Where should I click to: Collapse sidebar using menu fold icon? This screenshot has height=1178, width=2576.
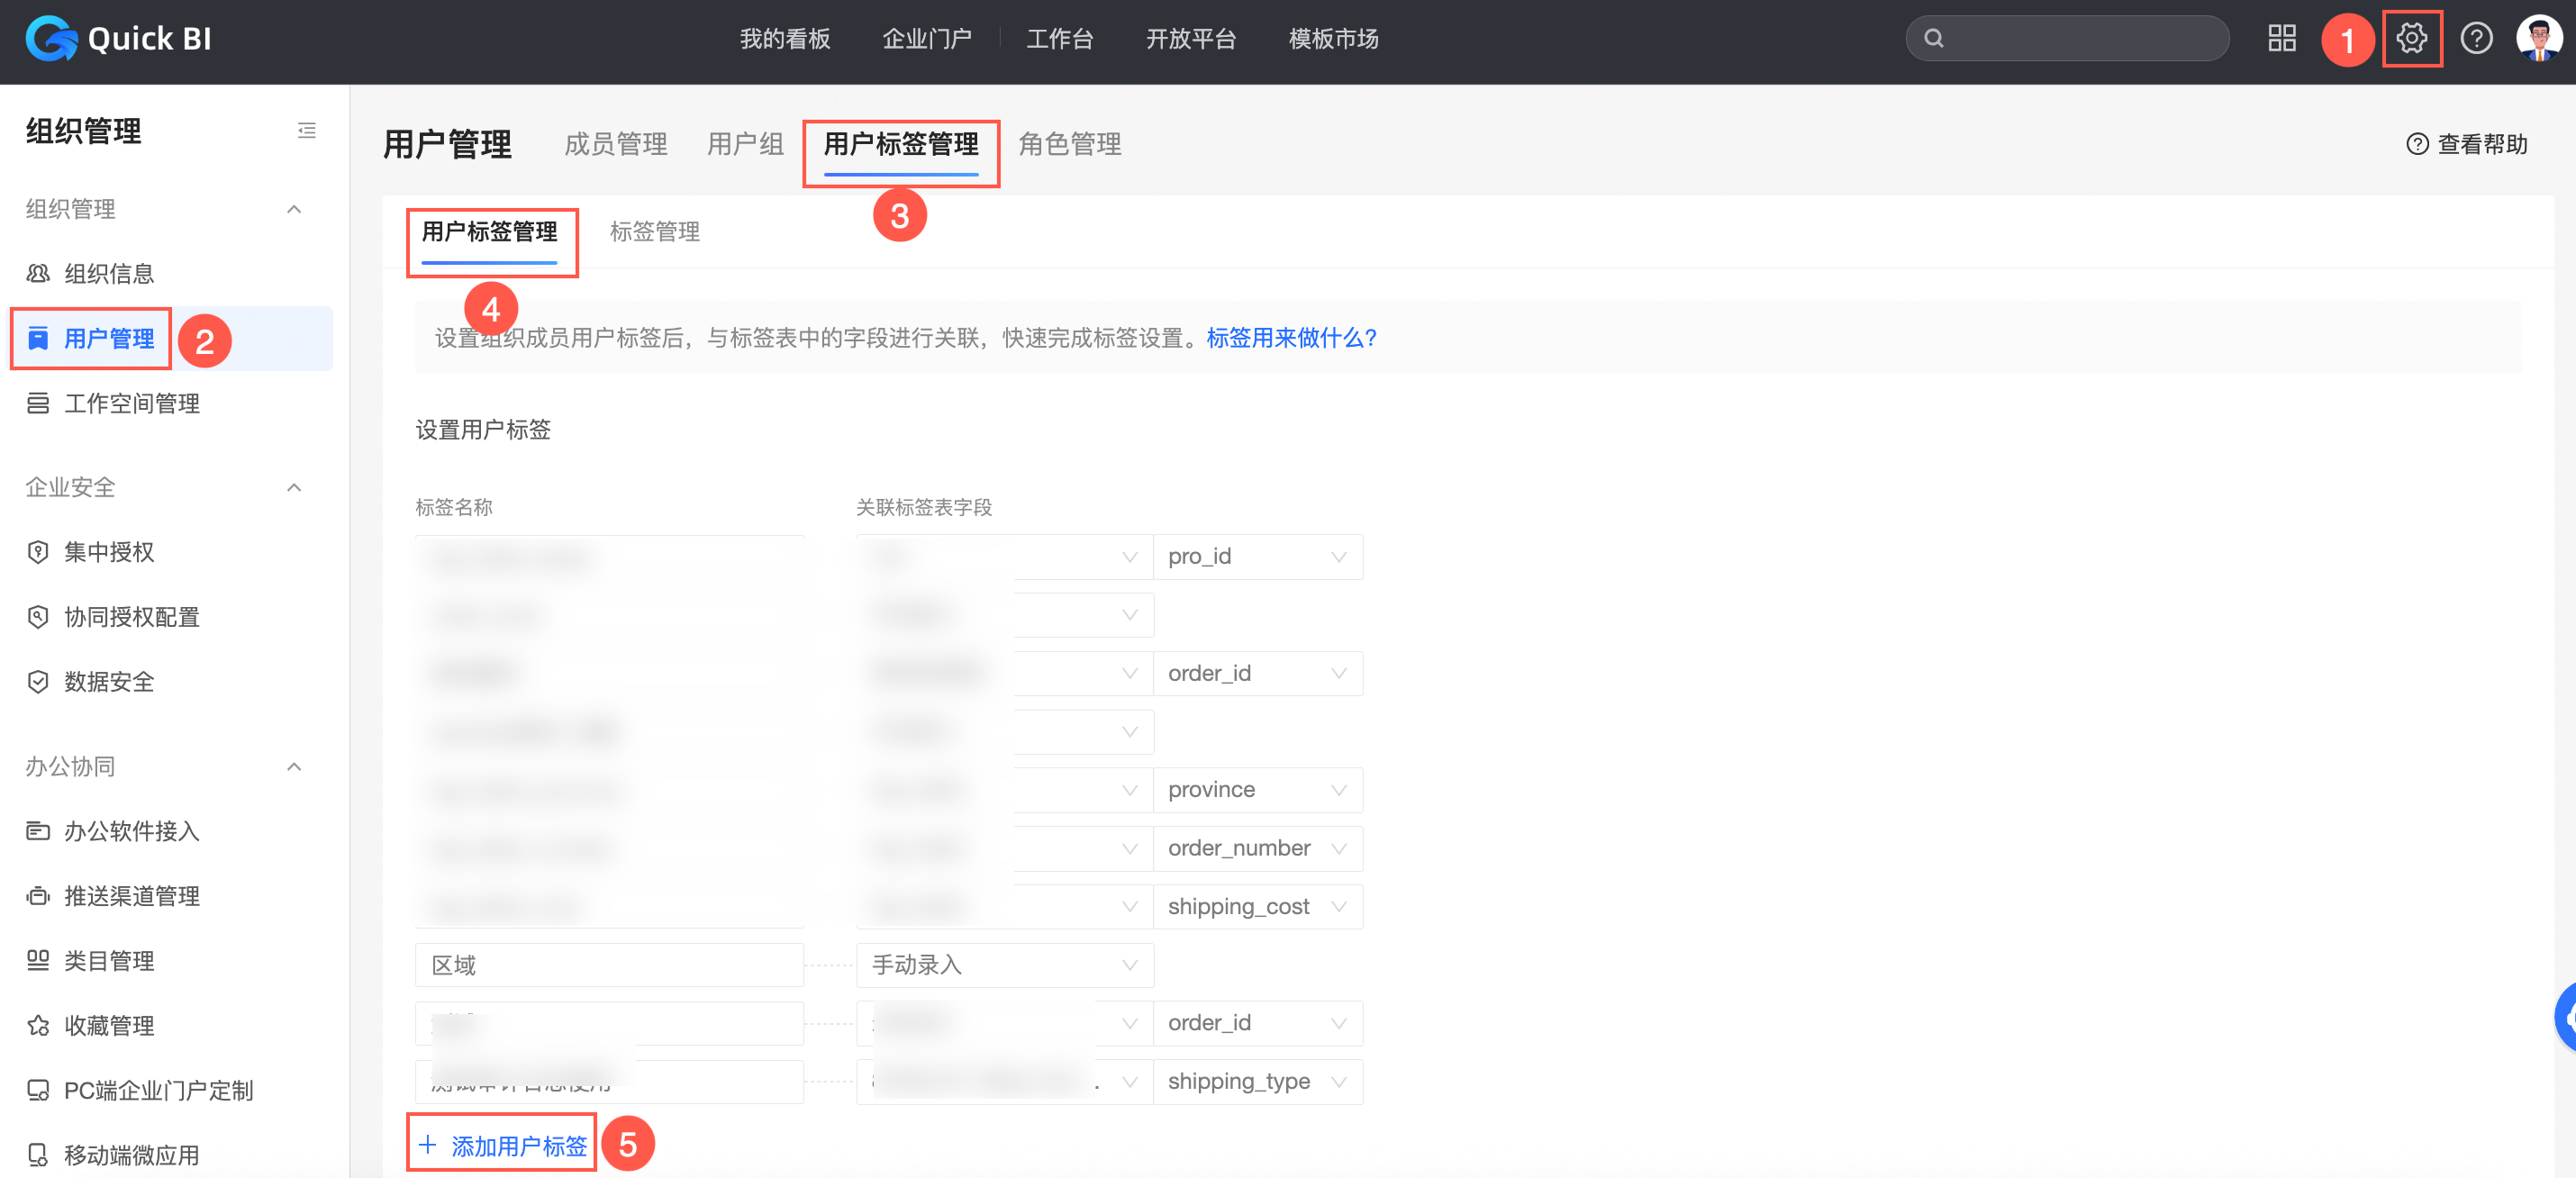[307, 131]
